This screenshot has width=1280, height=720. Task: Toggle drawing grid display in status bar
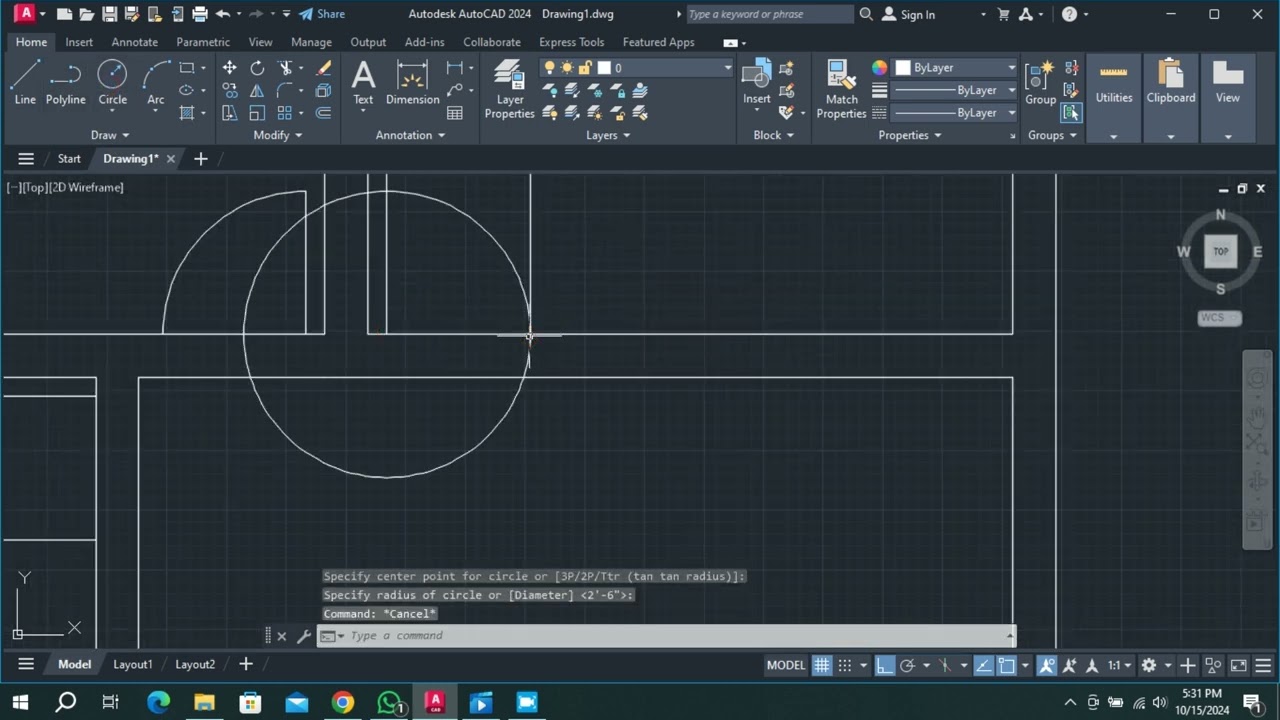[821, 665]
